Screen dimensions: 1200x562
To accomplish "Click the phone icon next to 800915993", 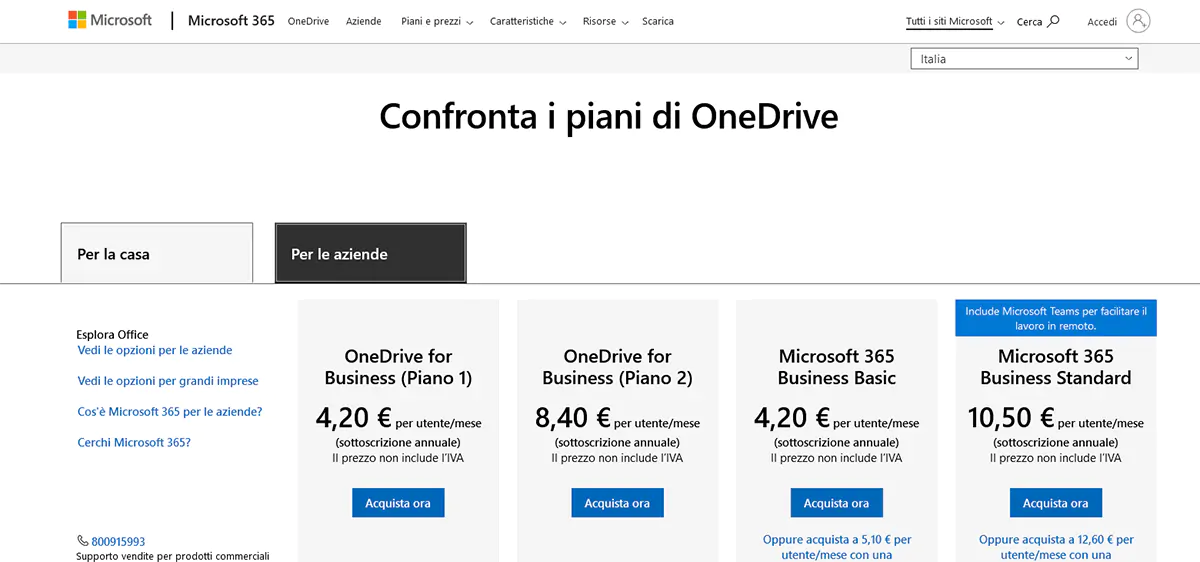I will click(x=82, y=541).
